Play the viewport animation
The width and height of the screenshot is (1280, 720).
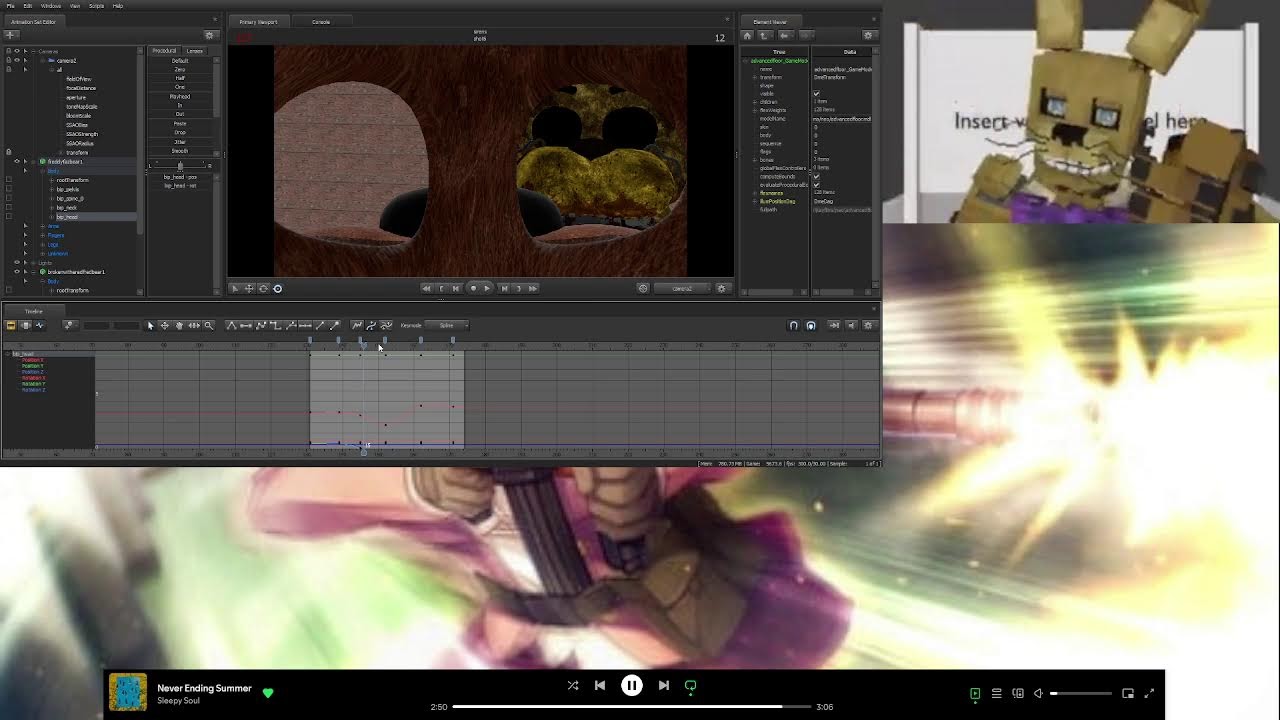click(x=487, y=288)
